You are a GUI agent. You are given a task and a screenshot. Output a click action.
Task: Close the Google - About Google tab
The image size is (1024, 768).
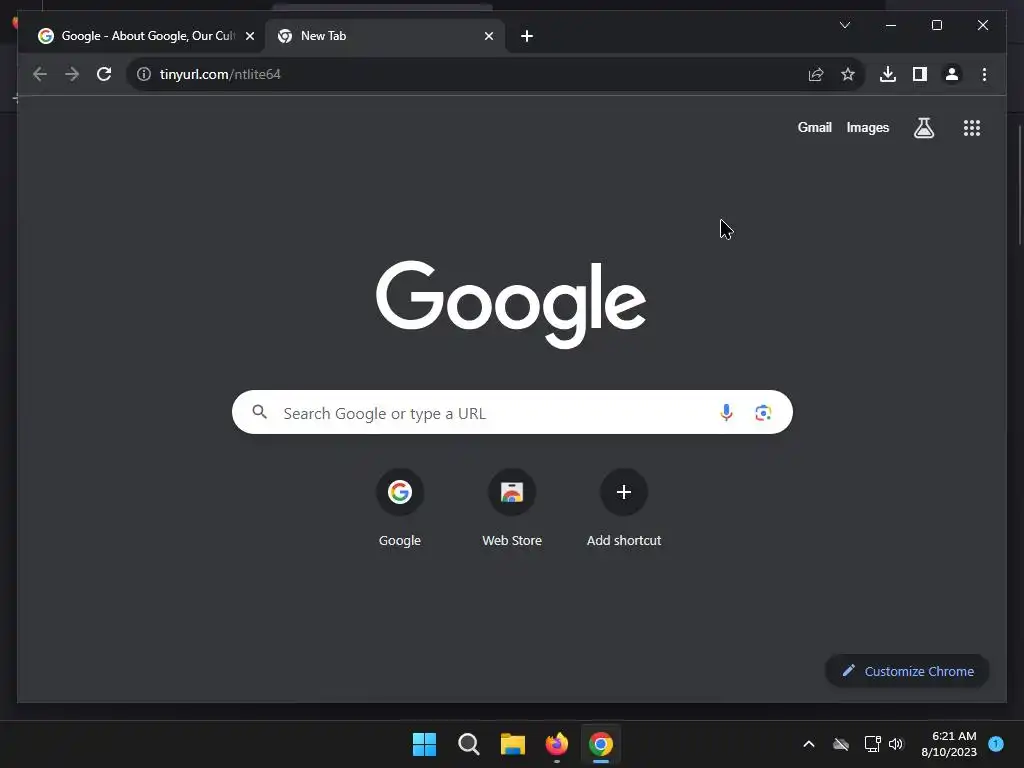click(x=249, y=36)
